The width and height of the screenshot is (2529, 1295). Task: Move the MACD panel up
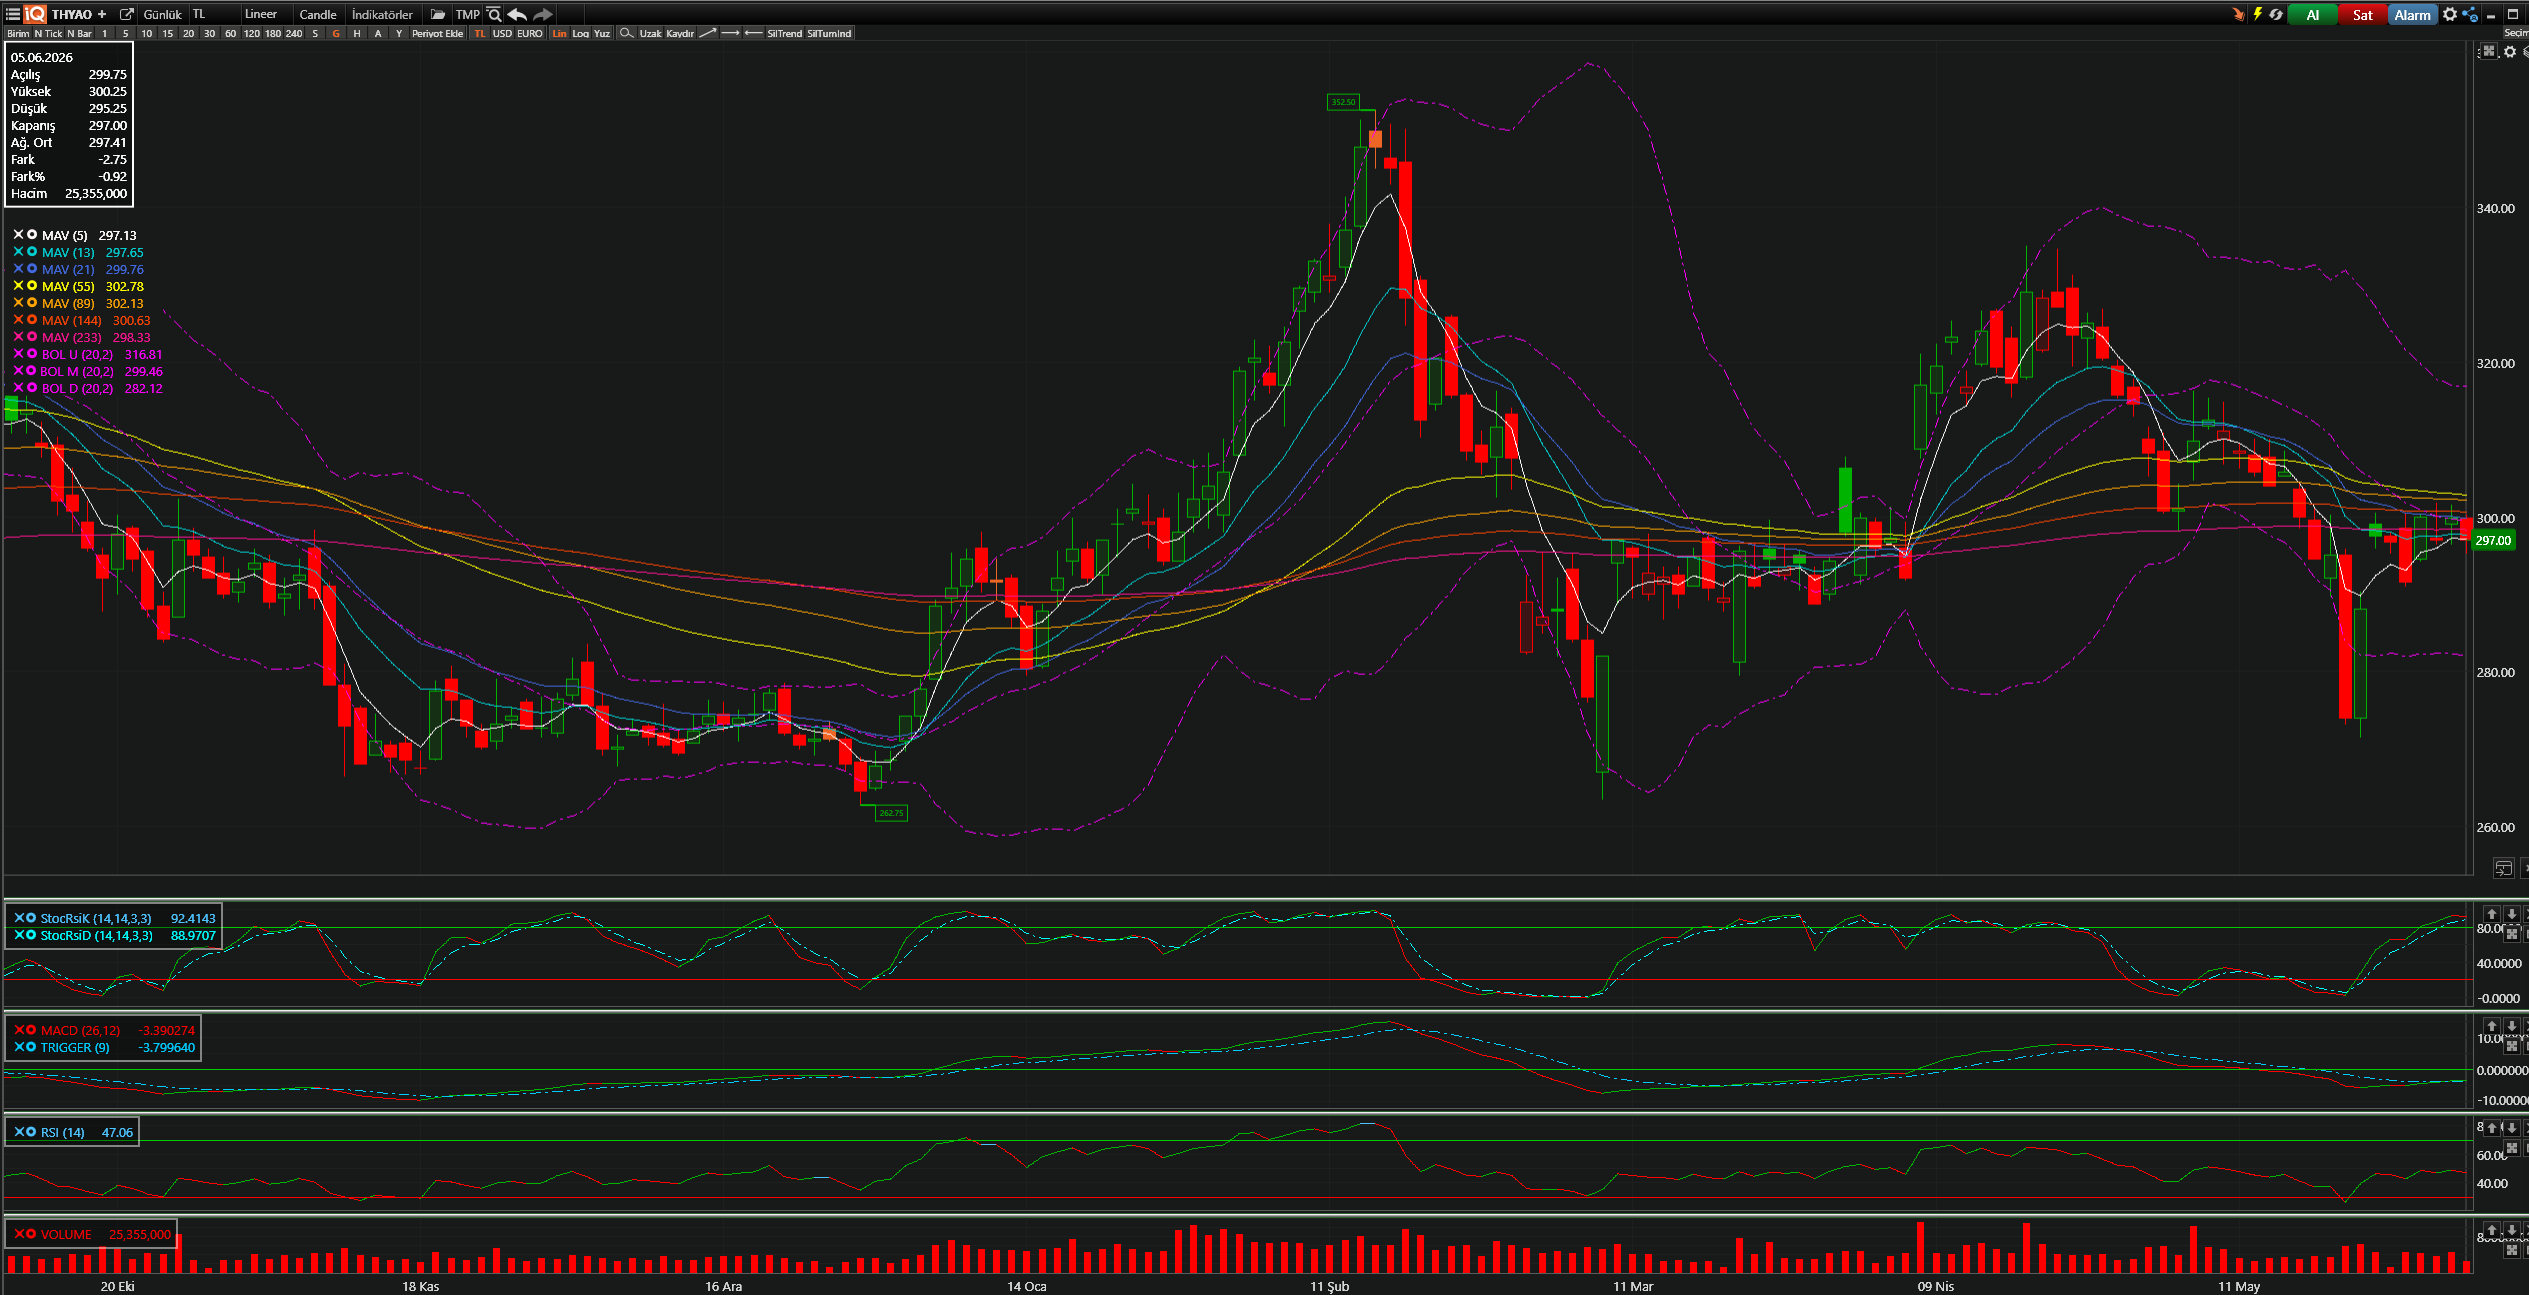tap(2492, 1026)
